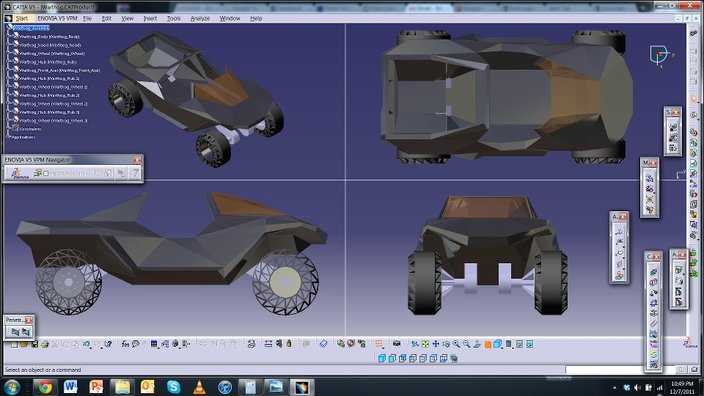Screen dimensions: 704x396
Task: Open the ENOVIA V5 VPM menu
Action: (x=57, y=18)
